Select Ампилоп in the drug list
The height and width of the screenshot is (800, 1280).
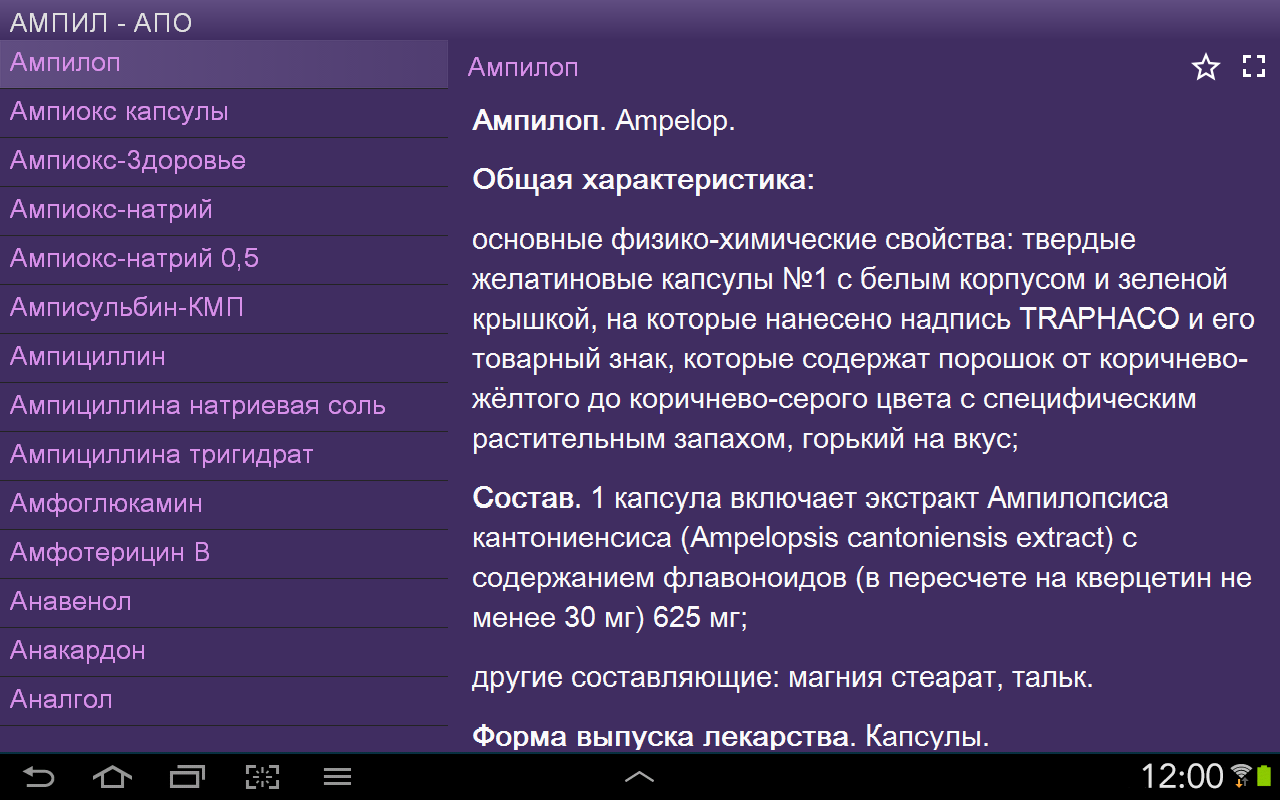pos(224,64)
